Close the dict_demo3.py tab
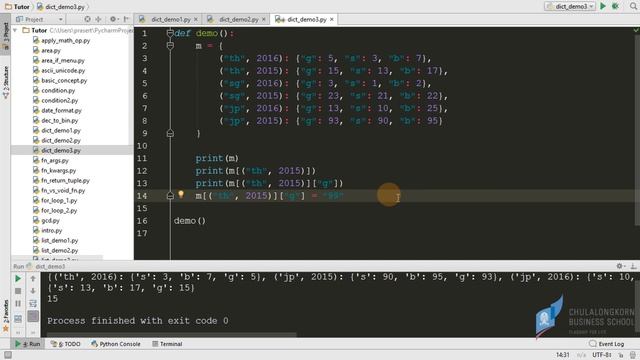This screenshot has width=640, height=360. (x=332, y=19)
